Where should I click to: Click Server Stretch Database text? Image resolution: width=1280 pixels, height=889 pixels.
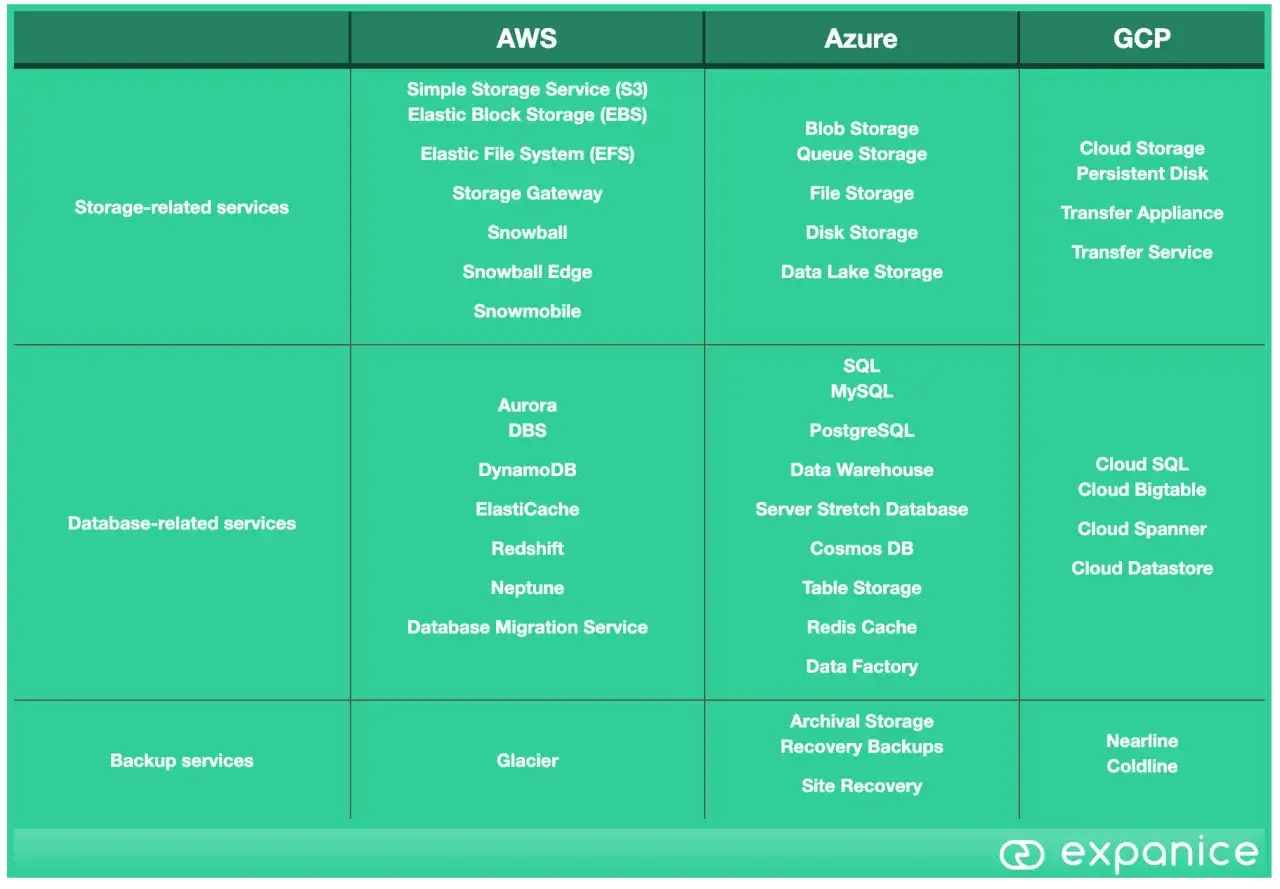pos(861,509)
